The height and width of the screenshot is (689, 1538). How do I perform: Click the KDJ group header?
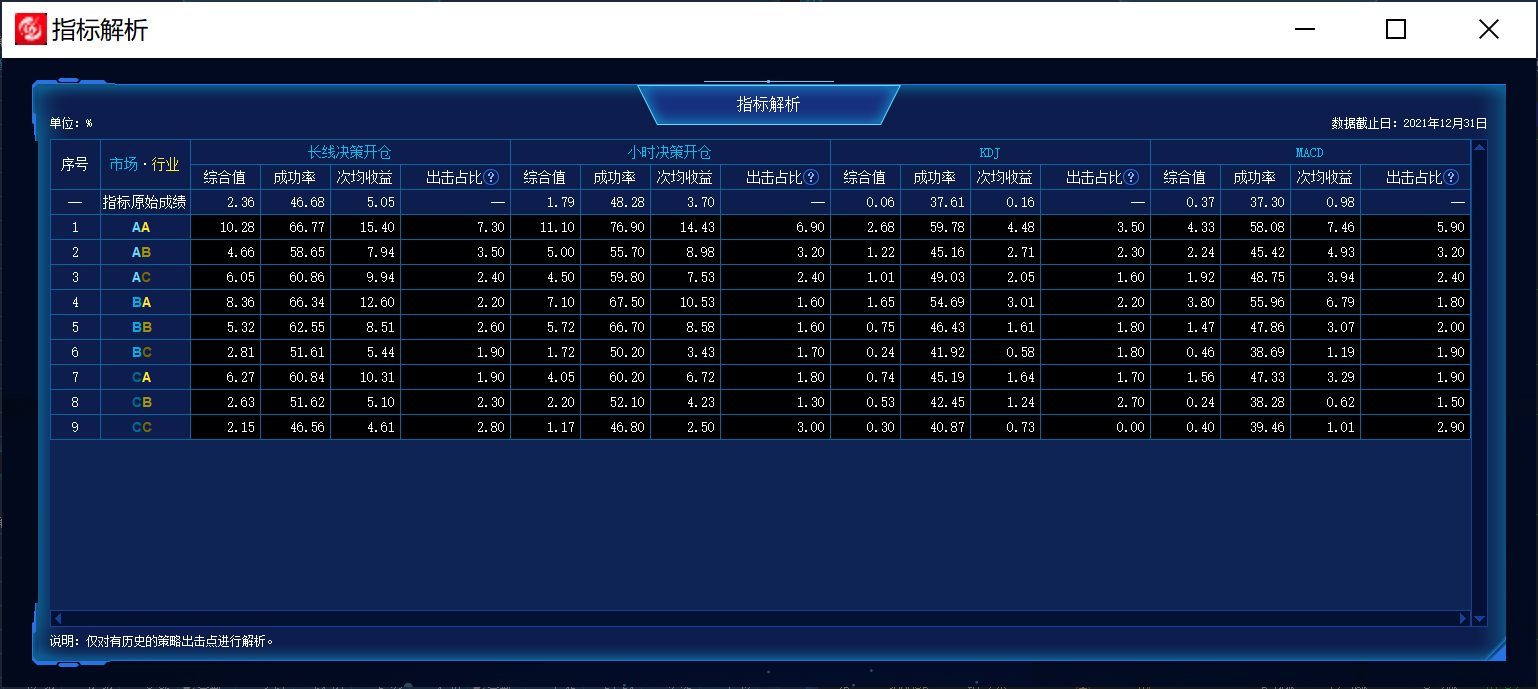989,152
